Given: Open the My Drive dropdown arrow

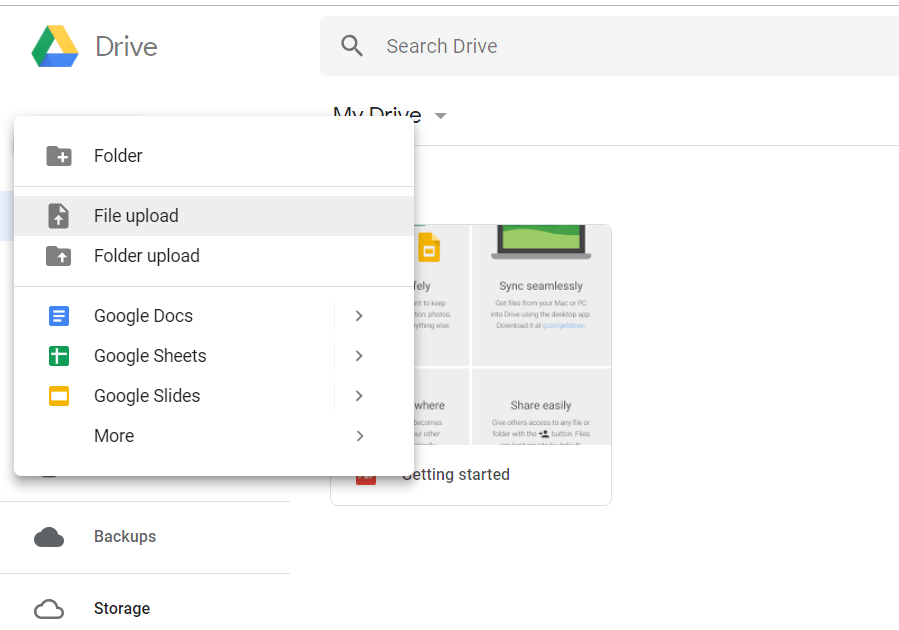Looking at the screenshot, I should click(440, 116).
